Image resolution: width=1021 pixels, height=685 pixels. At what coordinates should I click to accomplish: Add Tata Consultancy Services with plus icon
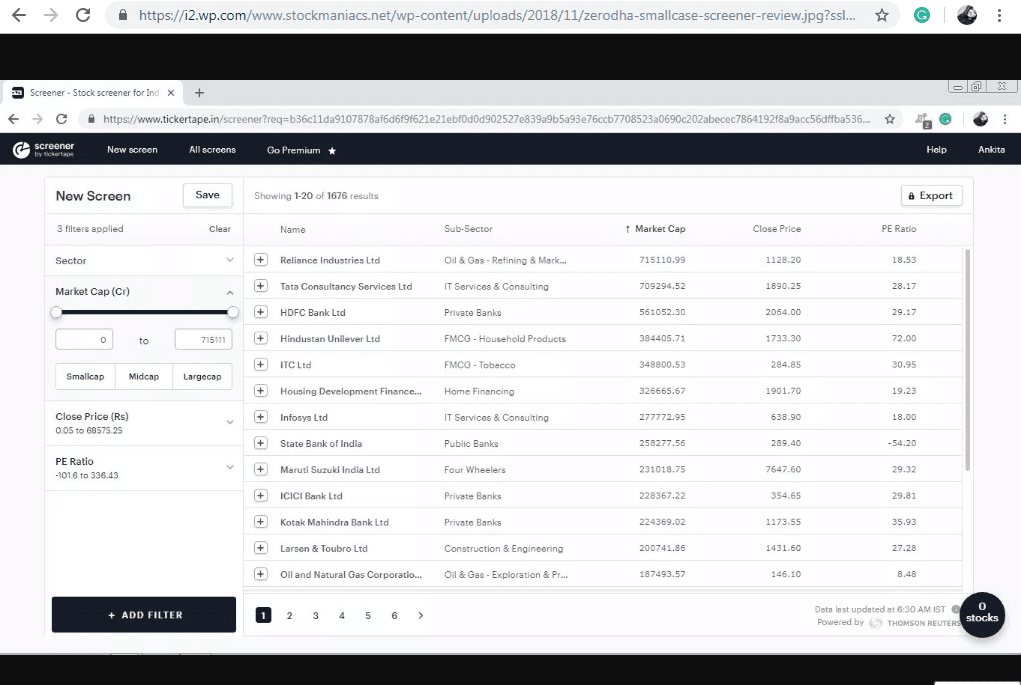(260, 286)
